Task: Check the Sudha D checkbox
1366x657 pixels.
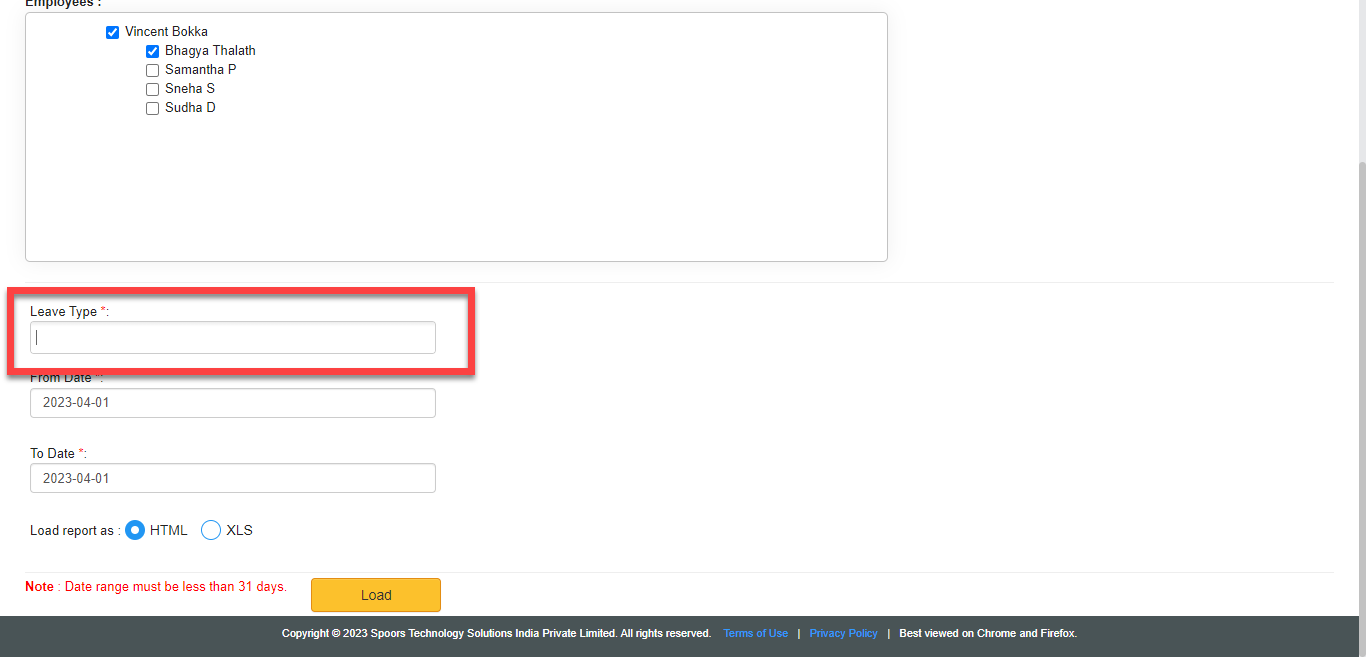Action: [153, 108]
